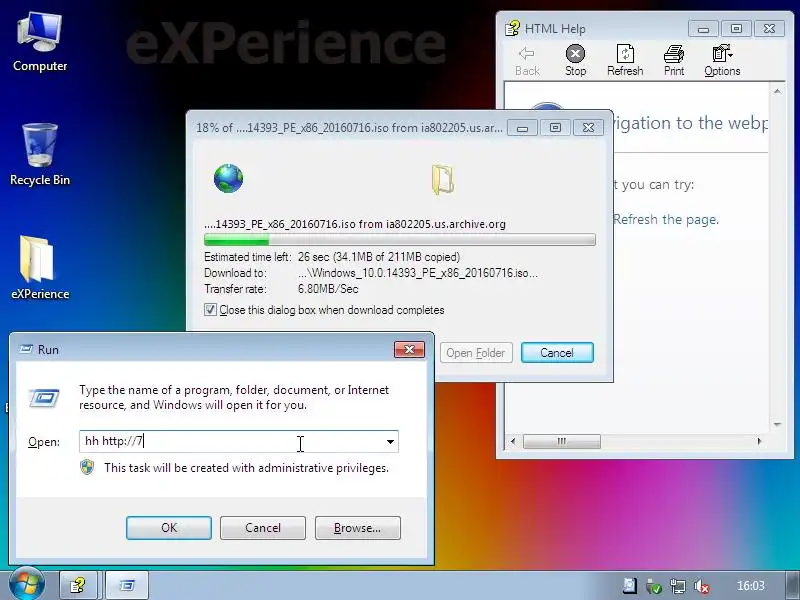The width and height of the screenshot is (800, 600).
Task: Click the HTML Help horizontal scrollbar thumb
Action: (562, 441)
